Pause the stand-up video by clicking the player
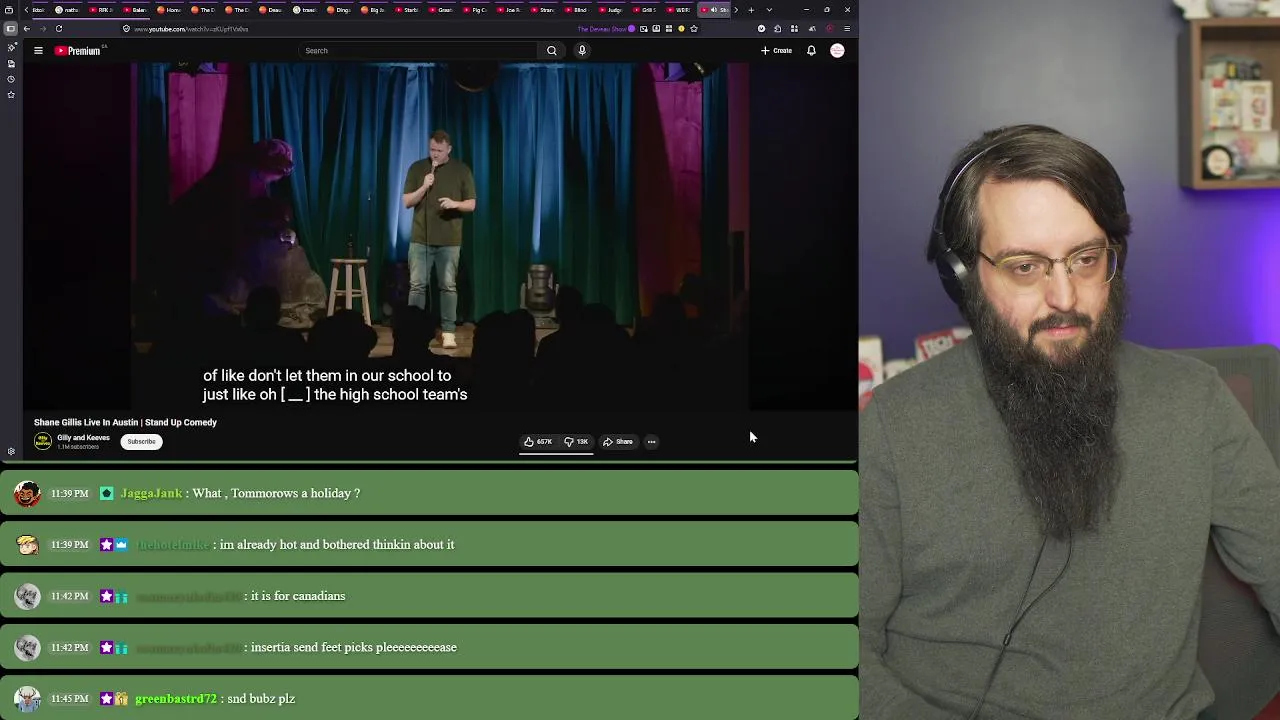Screen dimensions: 1280x720 tap(440, 236)
